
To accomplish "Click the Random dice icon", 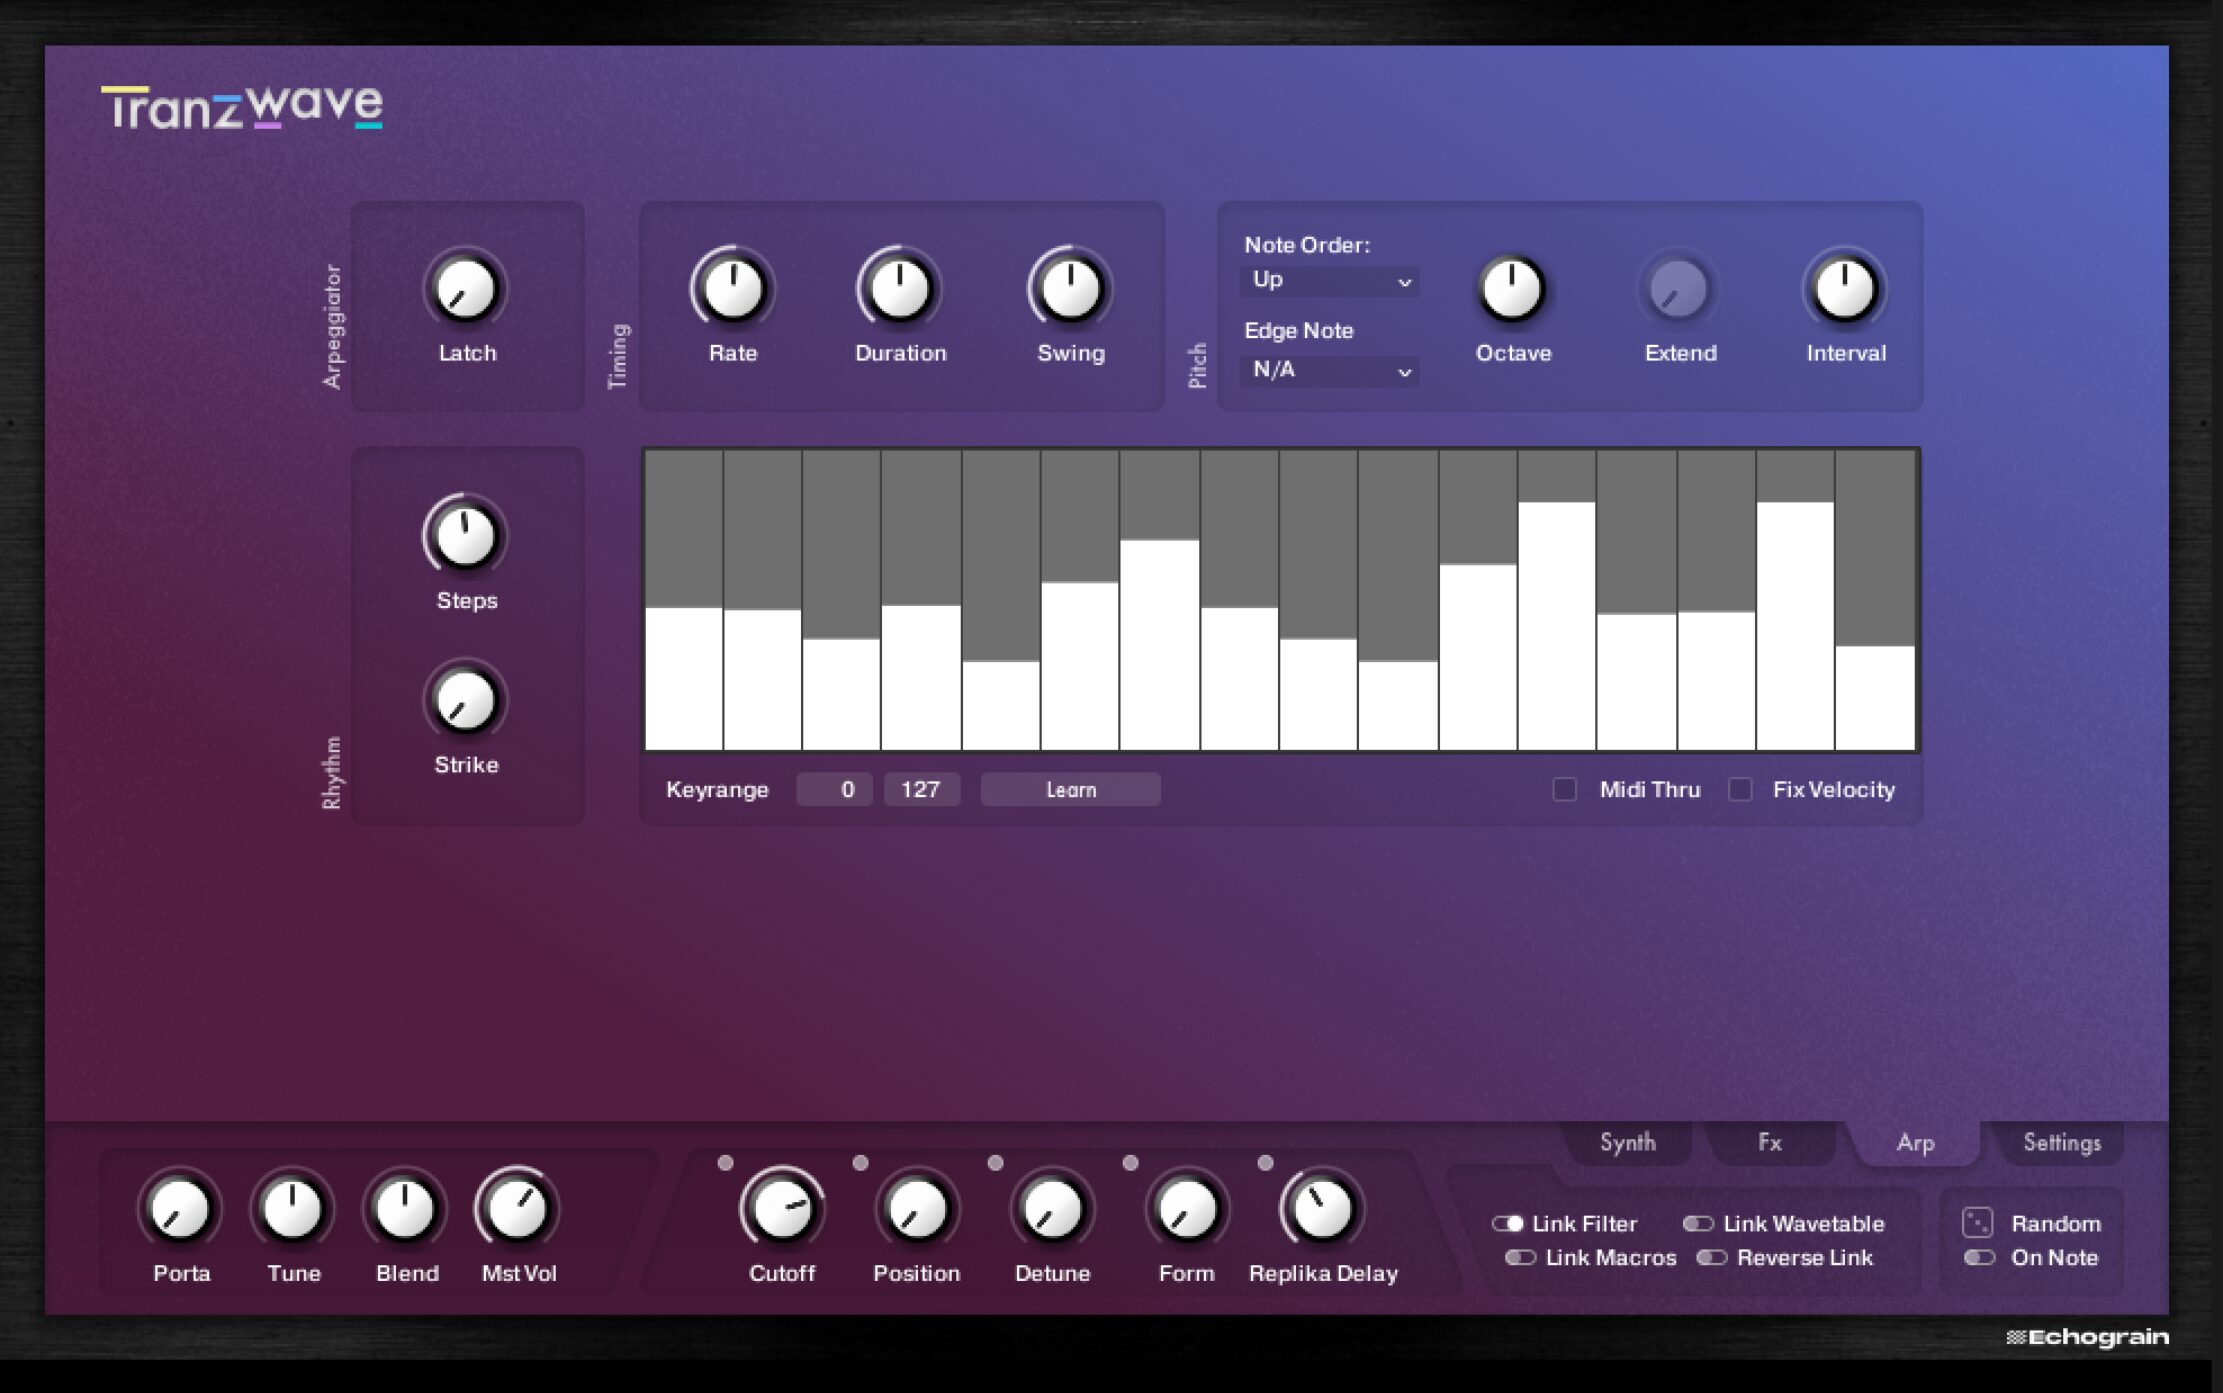I will (x=1977, y=1223).
